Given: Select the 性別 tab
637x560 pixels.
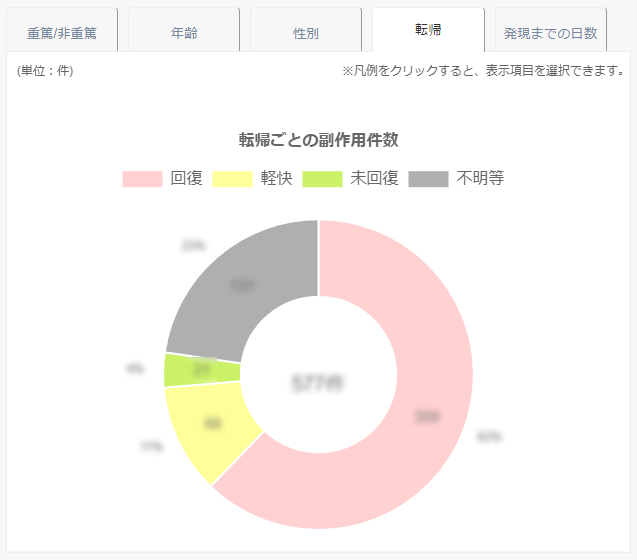Looking at the screenshot, I should [x=306, y=32].
